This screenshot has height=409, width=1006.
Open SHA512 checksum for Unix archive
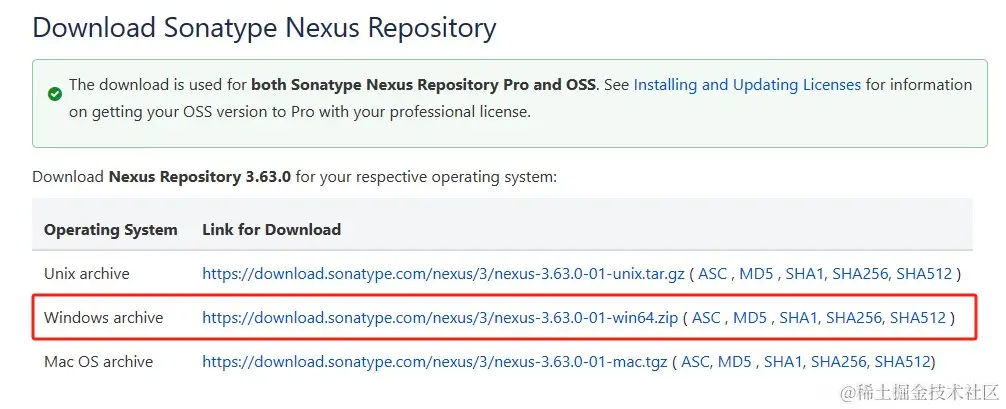[924, 273]
